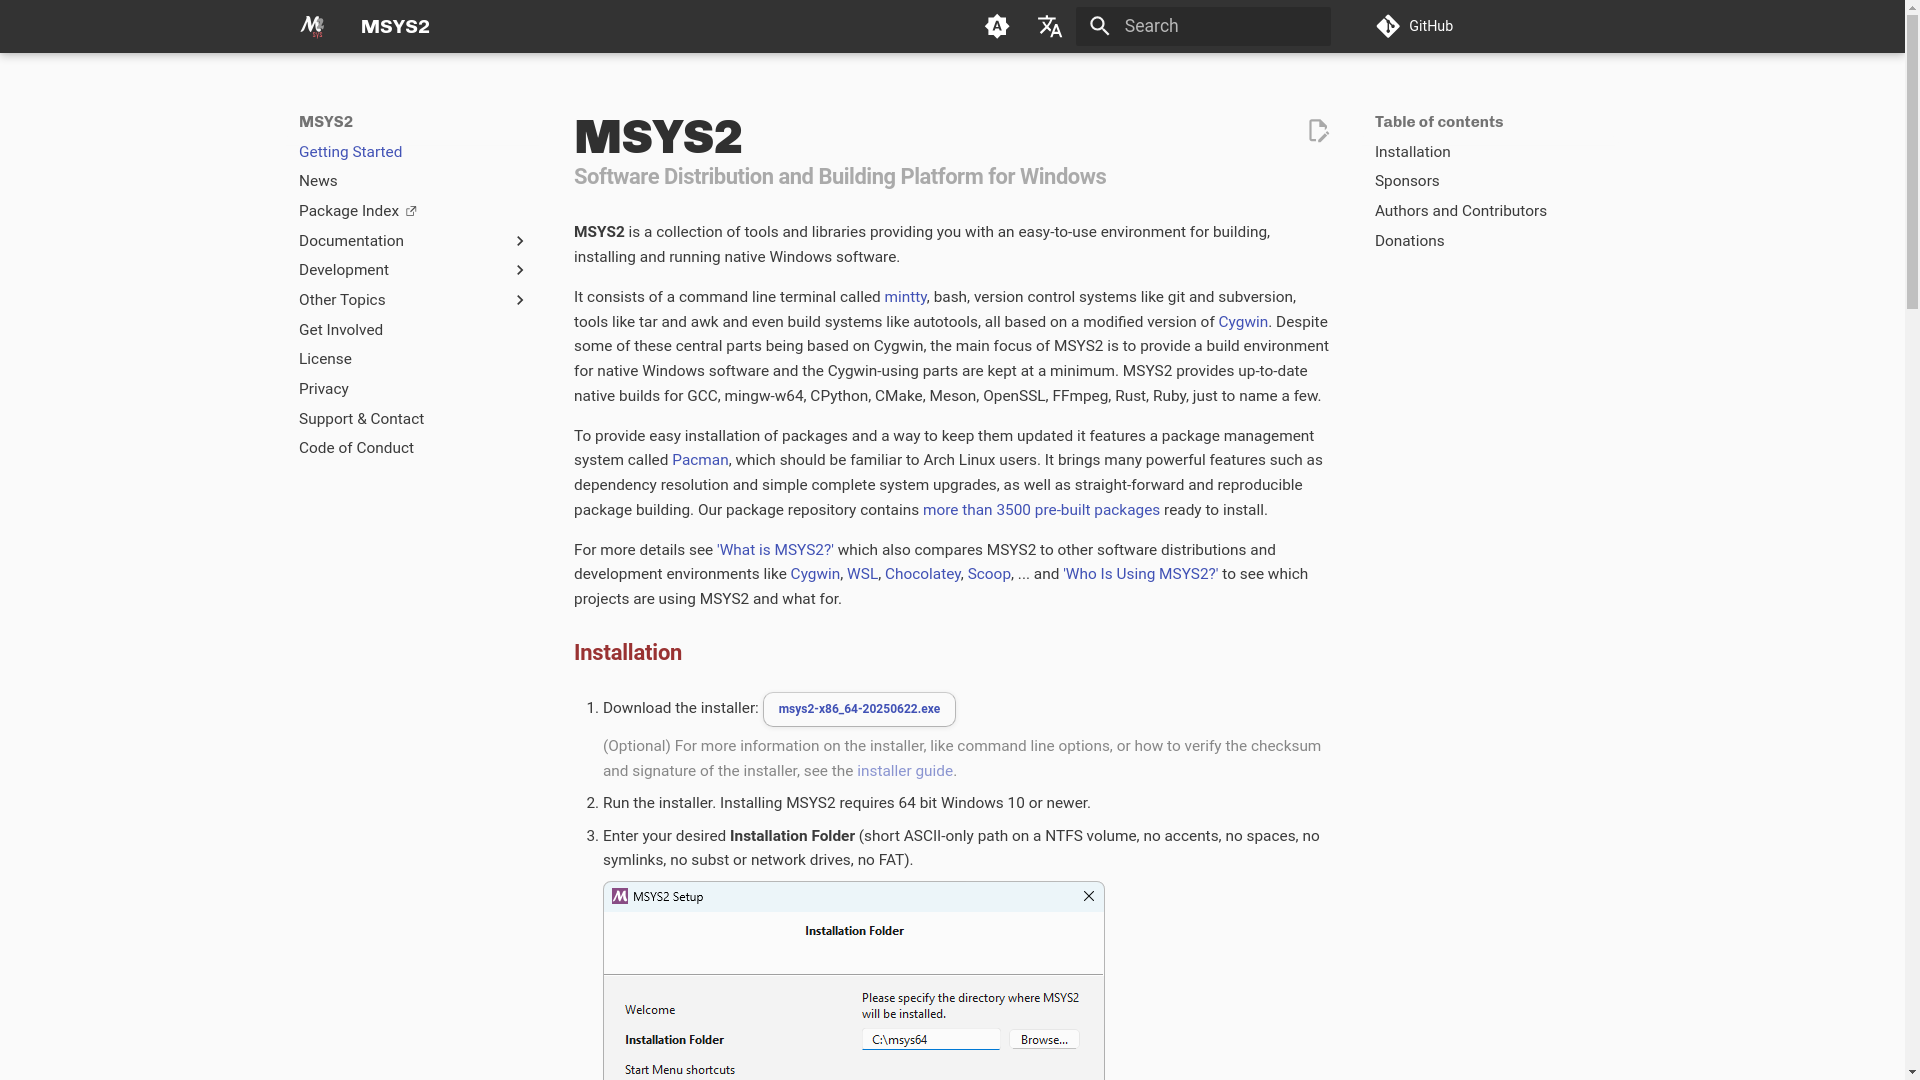Click the Other Topics sidebar label
The width and height of the screenshot is (1920, 1080).
click(x=342, y=300)
